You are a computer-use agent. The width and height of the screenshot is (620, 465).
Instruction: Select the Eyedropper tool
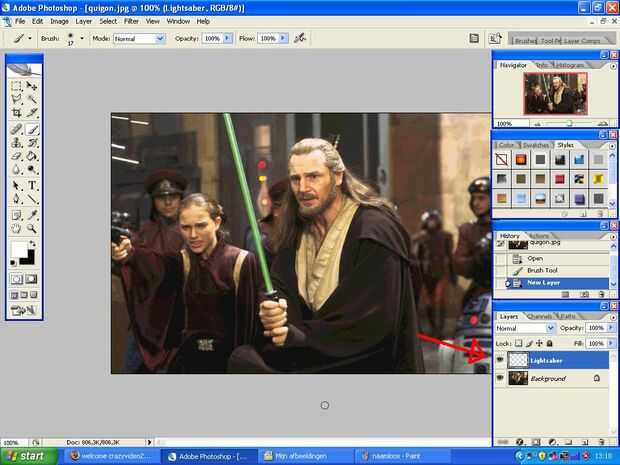click(x=32, y=215)
